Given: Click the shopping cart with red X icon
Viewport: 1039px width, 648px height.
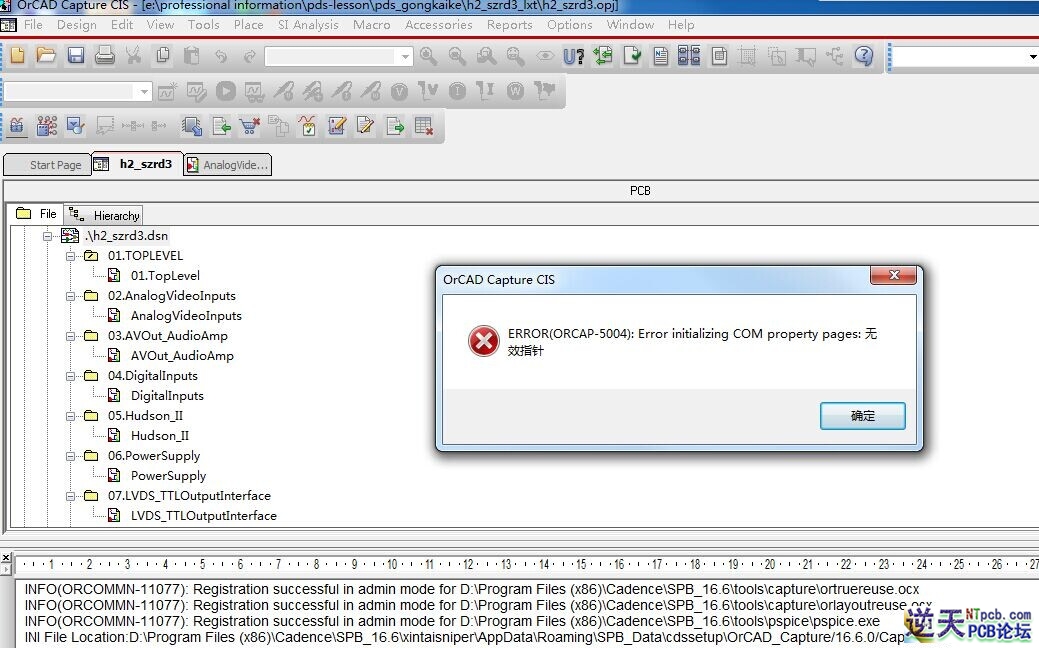Looking at the screenshot, I should tap(250, 125).
